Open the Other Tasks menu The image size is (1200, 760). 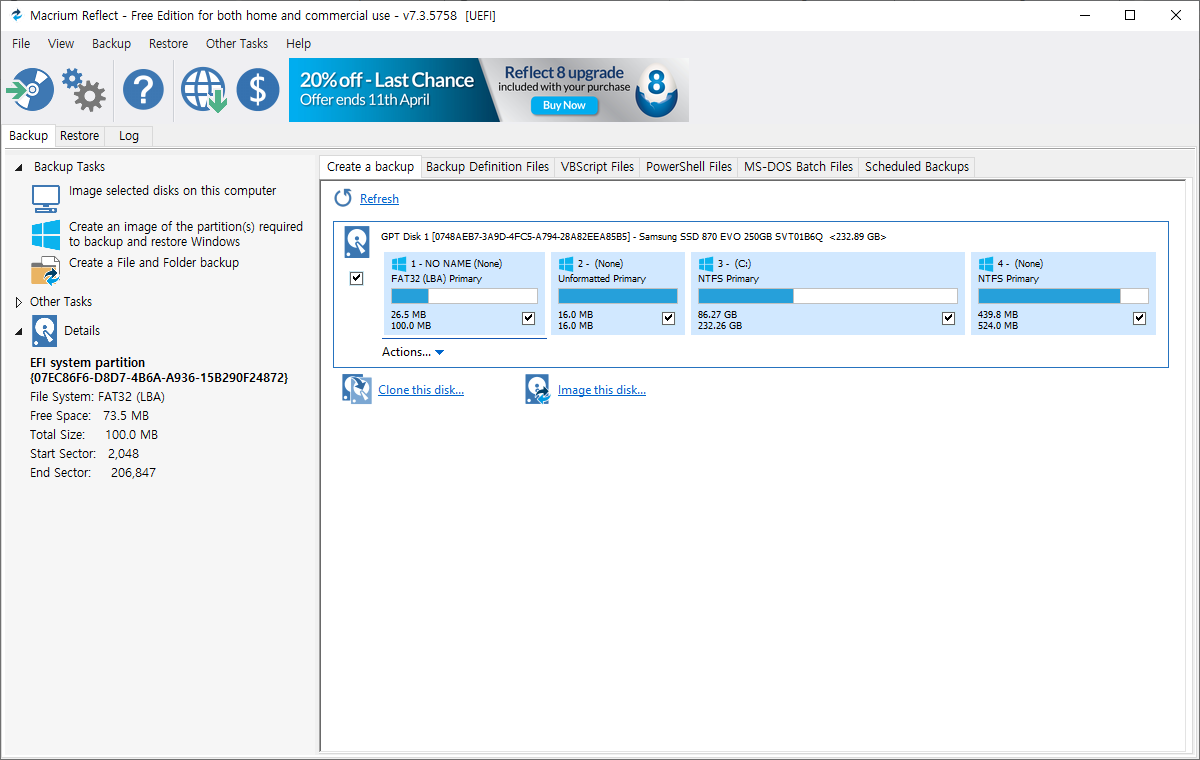(x=237, y=44)
